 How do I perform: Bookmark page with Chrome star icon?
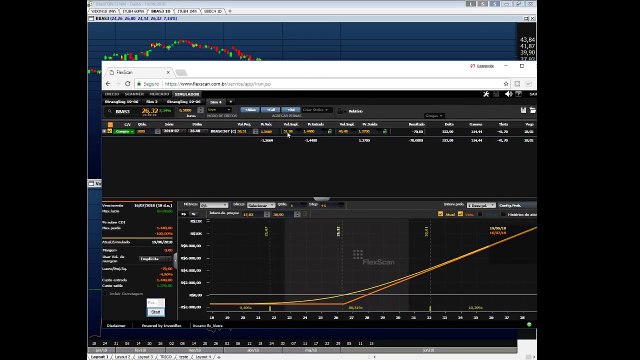pos(506,84)
